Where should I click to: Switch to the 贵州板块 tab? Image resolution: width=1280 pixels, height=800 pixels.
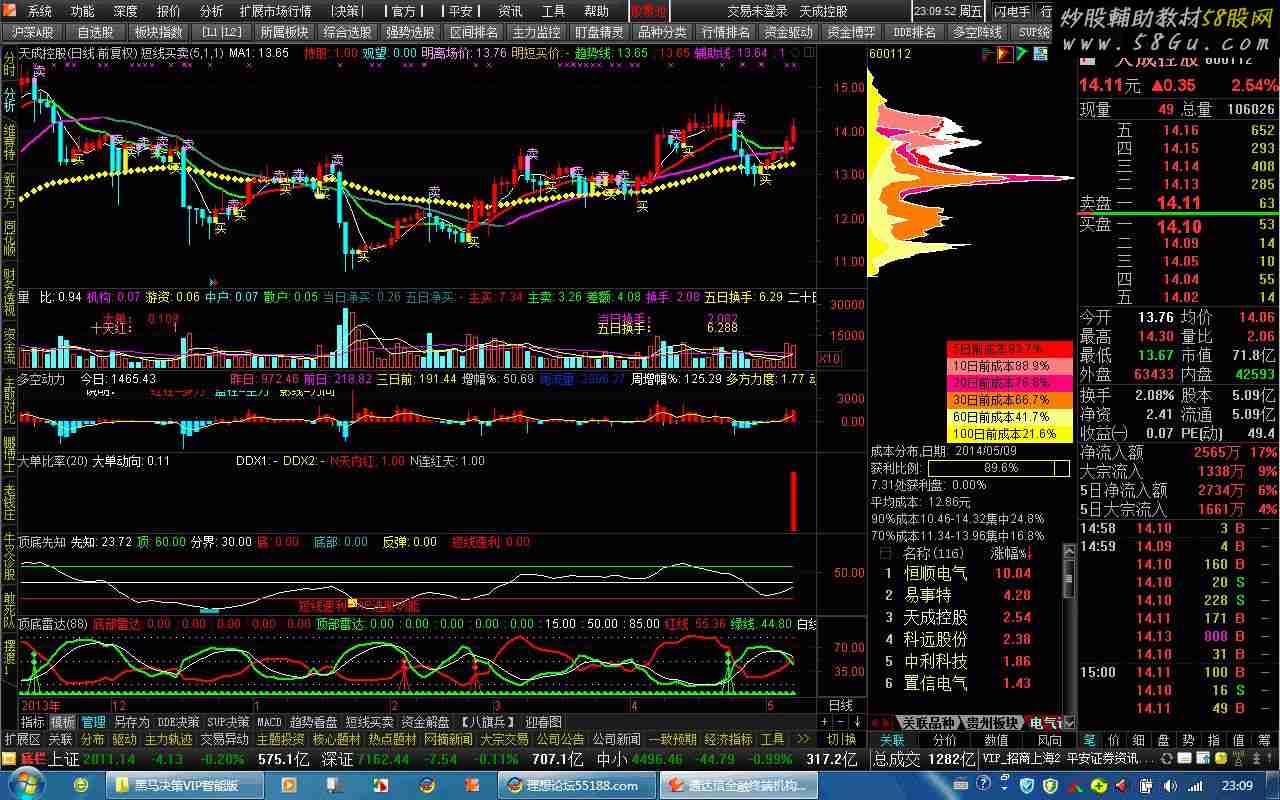(x=992, y=723)
